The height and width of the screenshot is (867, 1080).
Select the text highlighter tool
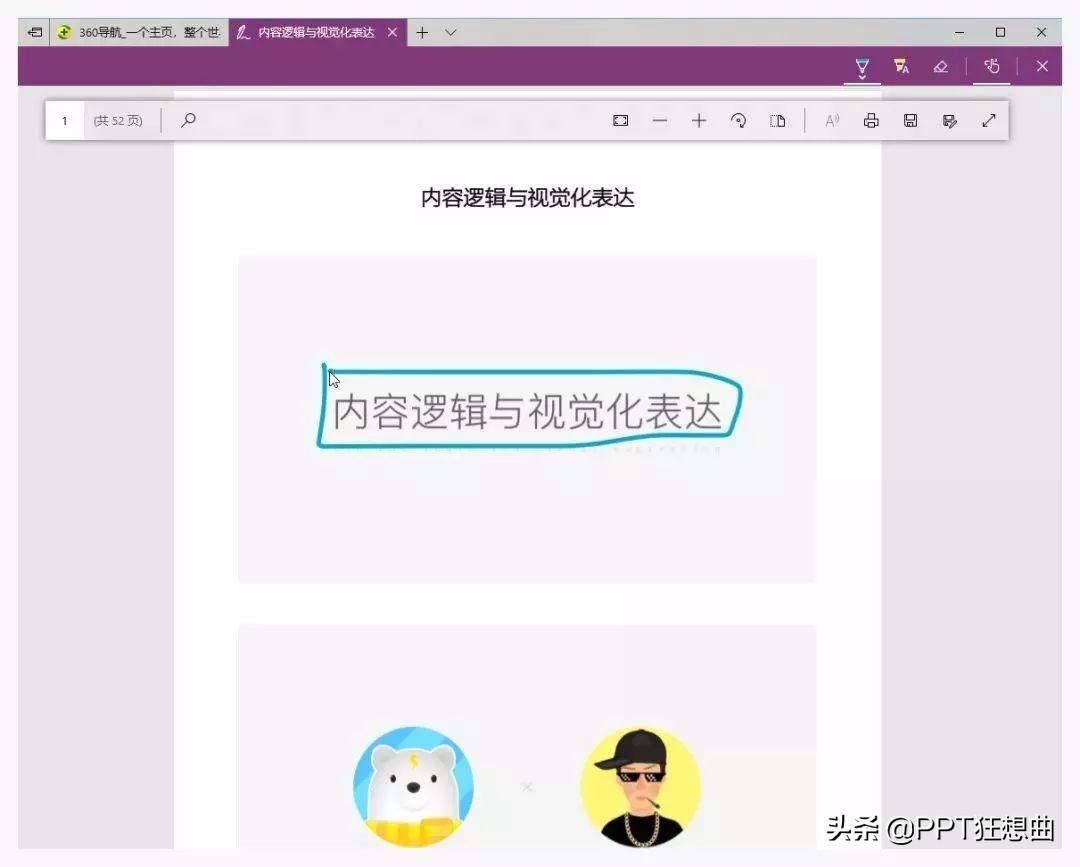point(901,67)
